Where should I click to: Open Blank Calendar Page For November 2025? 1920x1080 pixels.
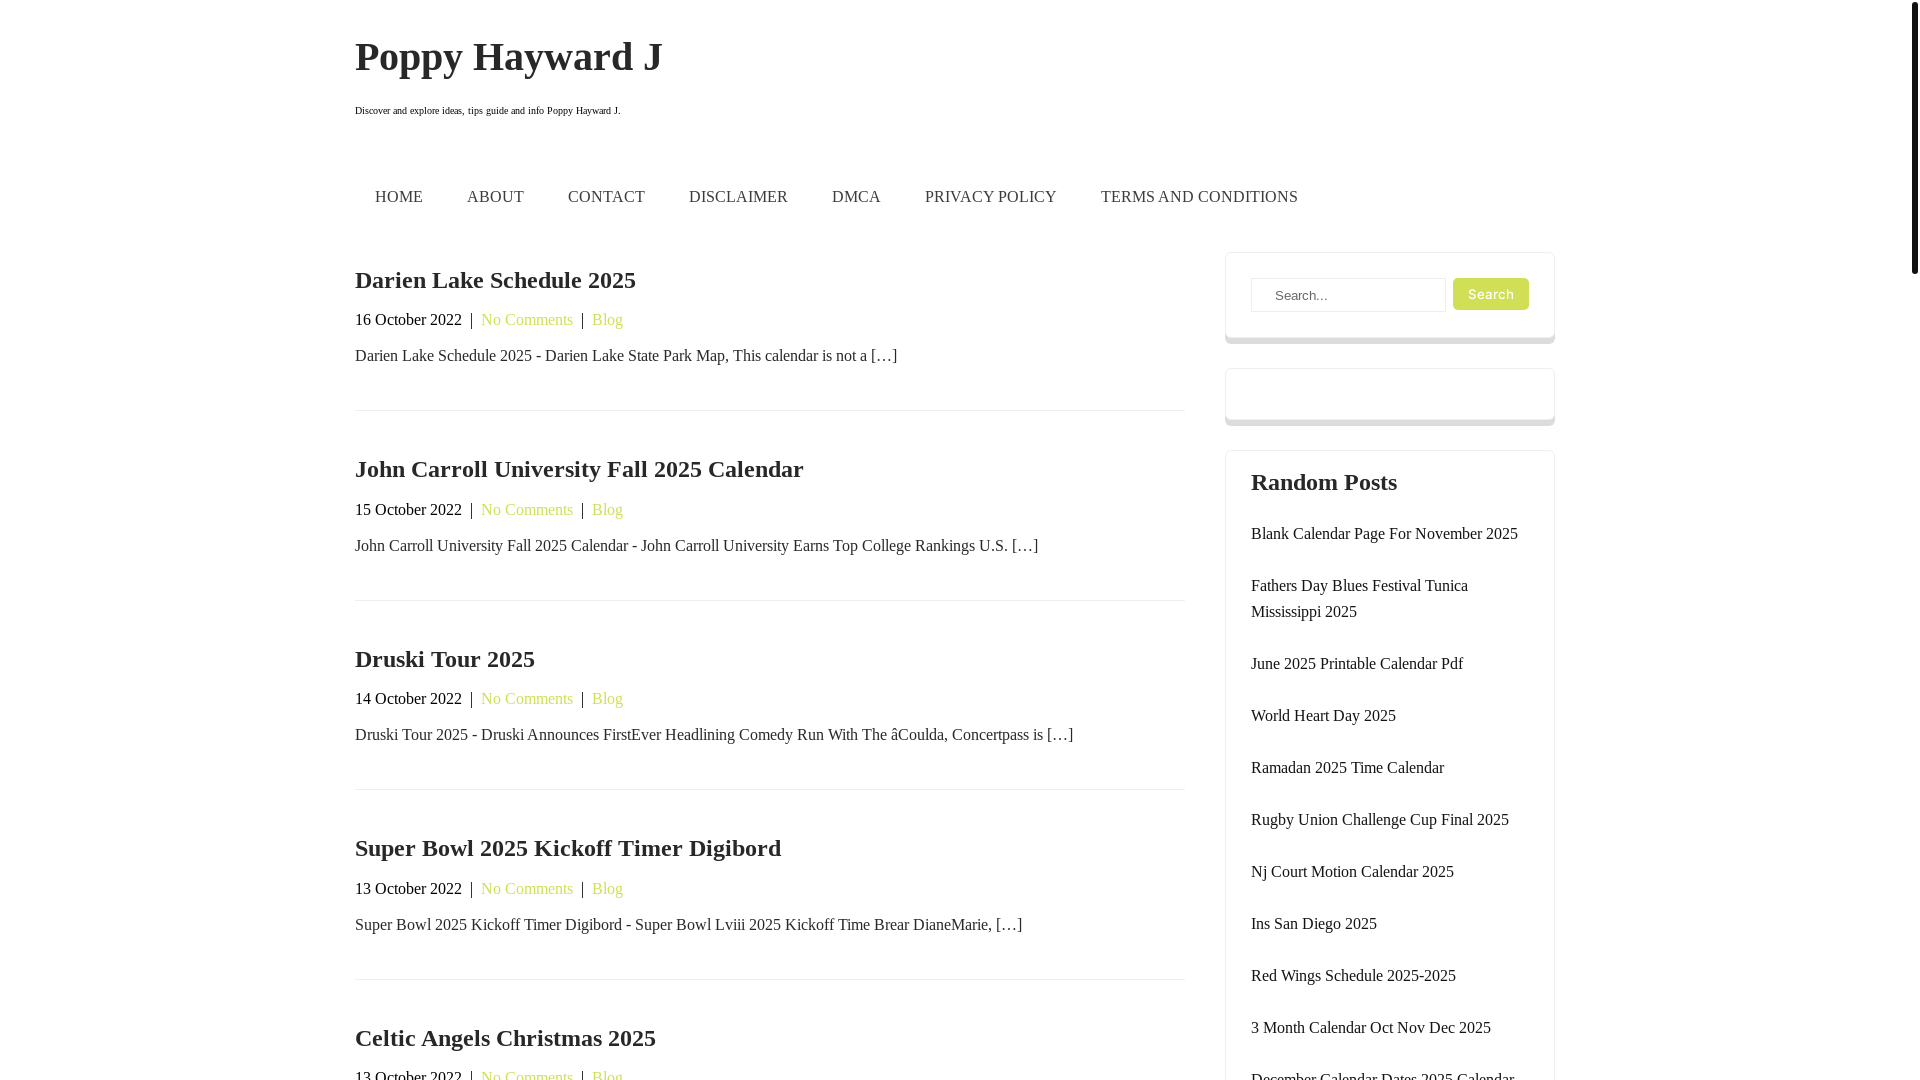pos(1384,534)
